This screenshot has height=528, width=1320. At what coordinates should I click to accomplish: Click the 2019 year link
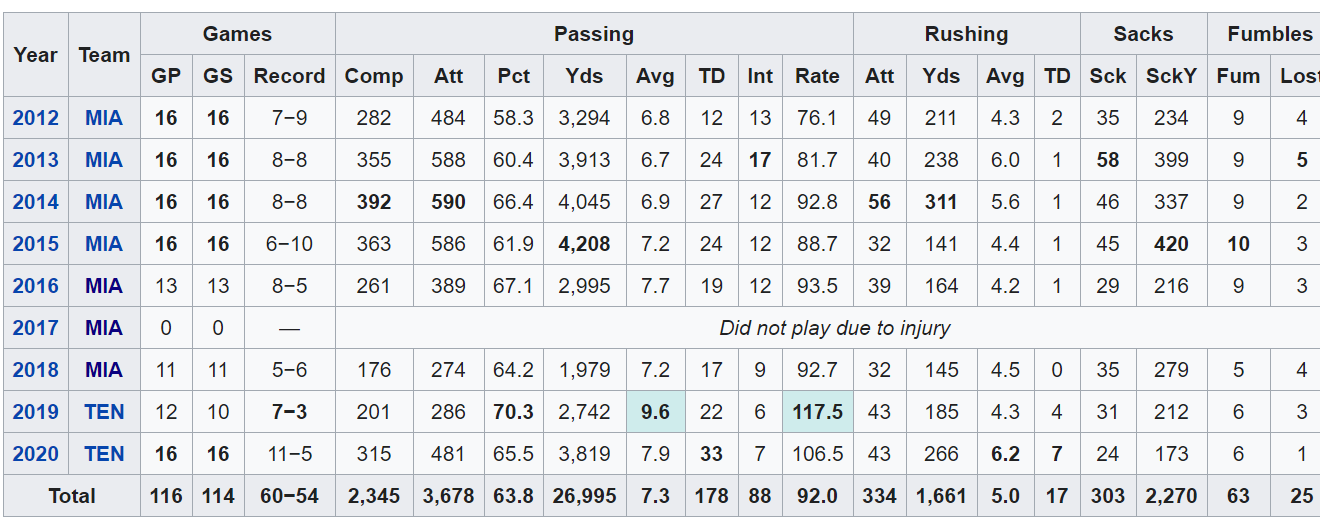tap(35, 412)
